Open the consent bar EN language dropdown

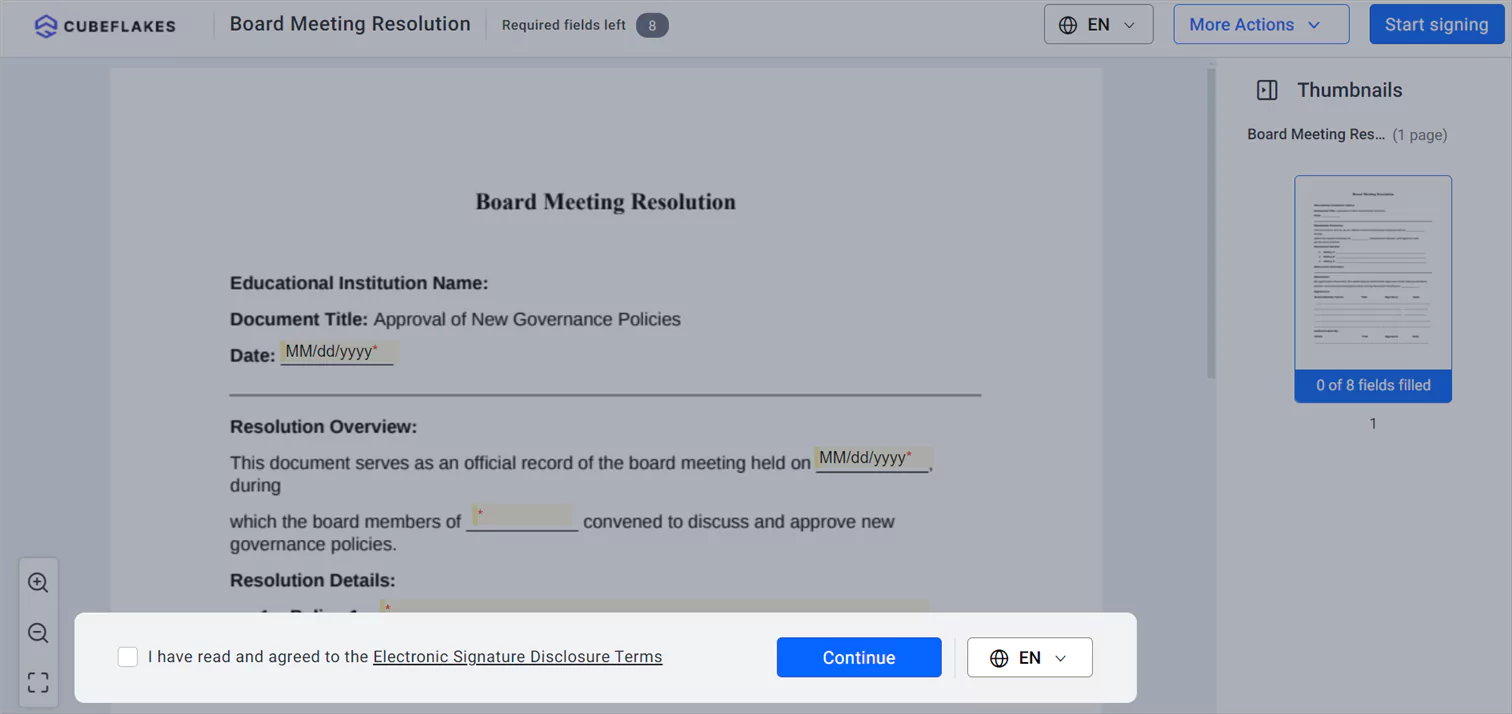pyautogui.click(x=1030, y=658)
